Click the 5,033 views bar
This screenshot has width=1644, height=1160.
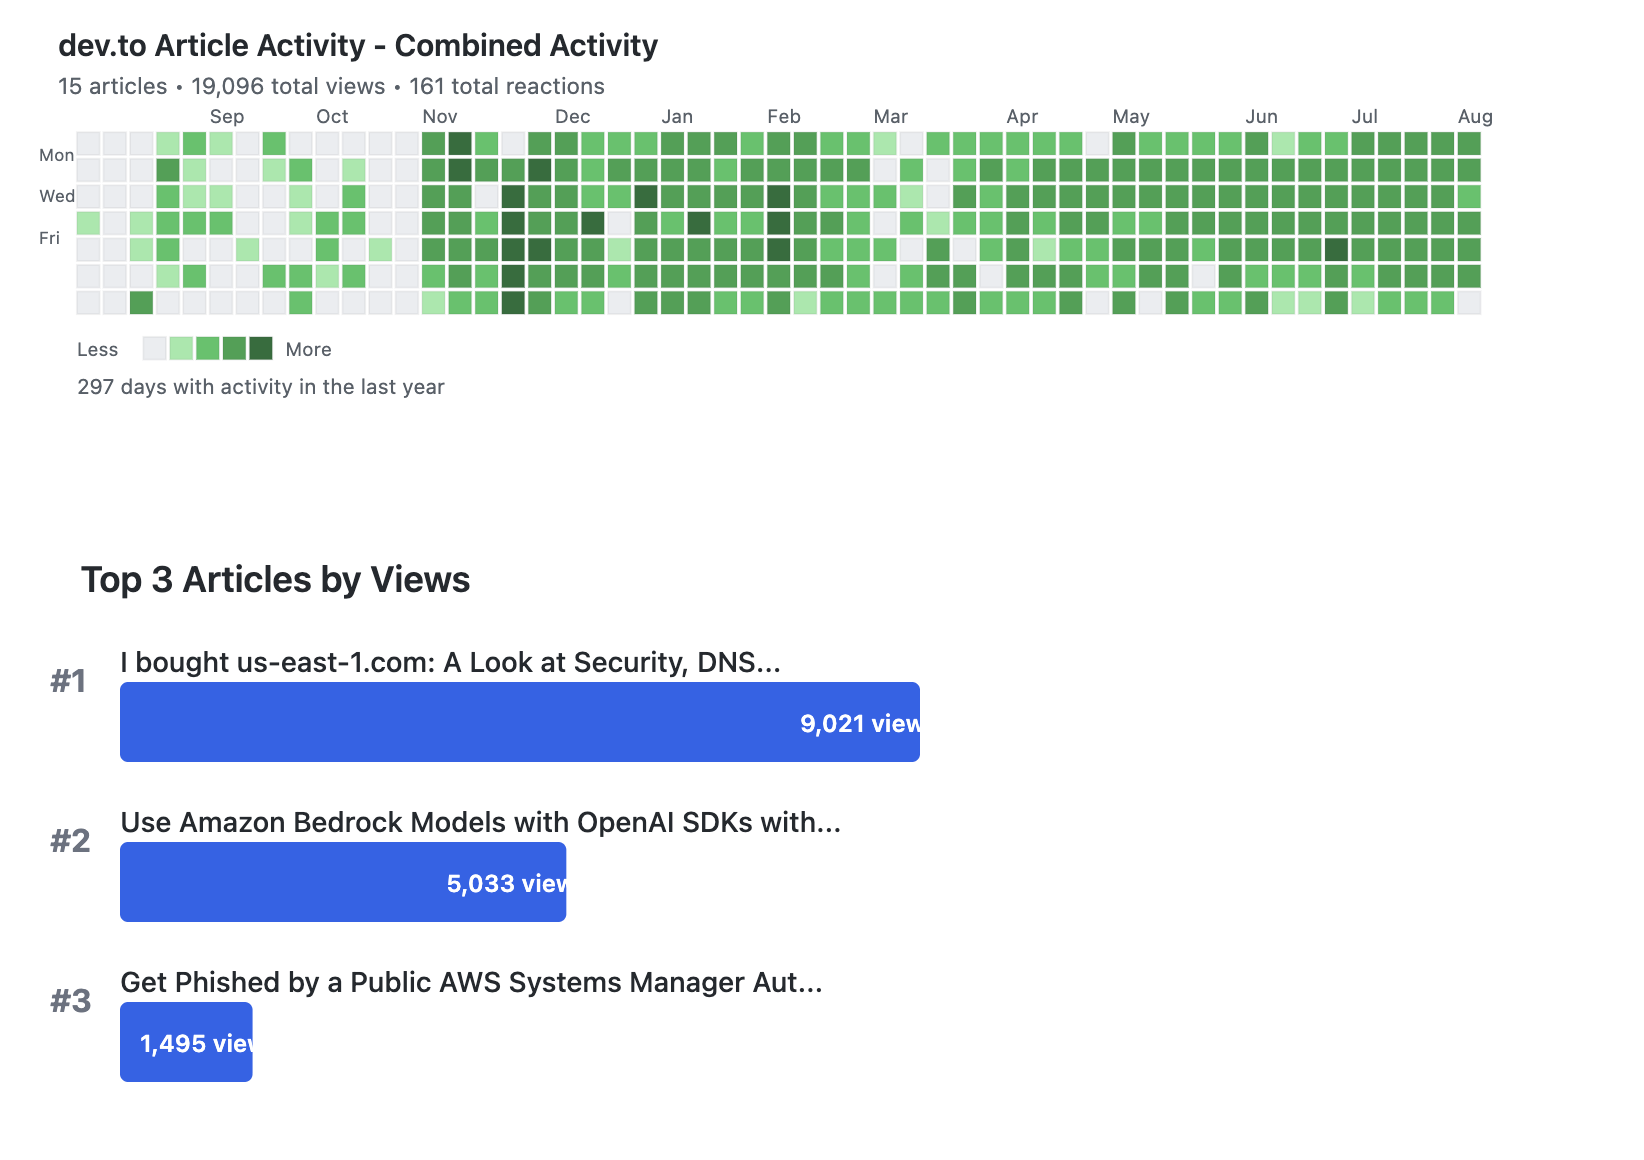tap(342, 882)
